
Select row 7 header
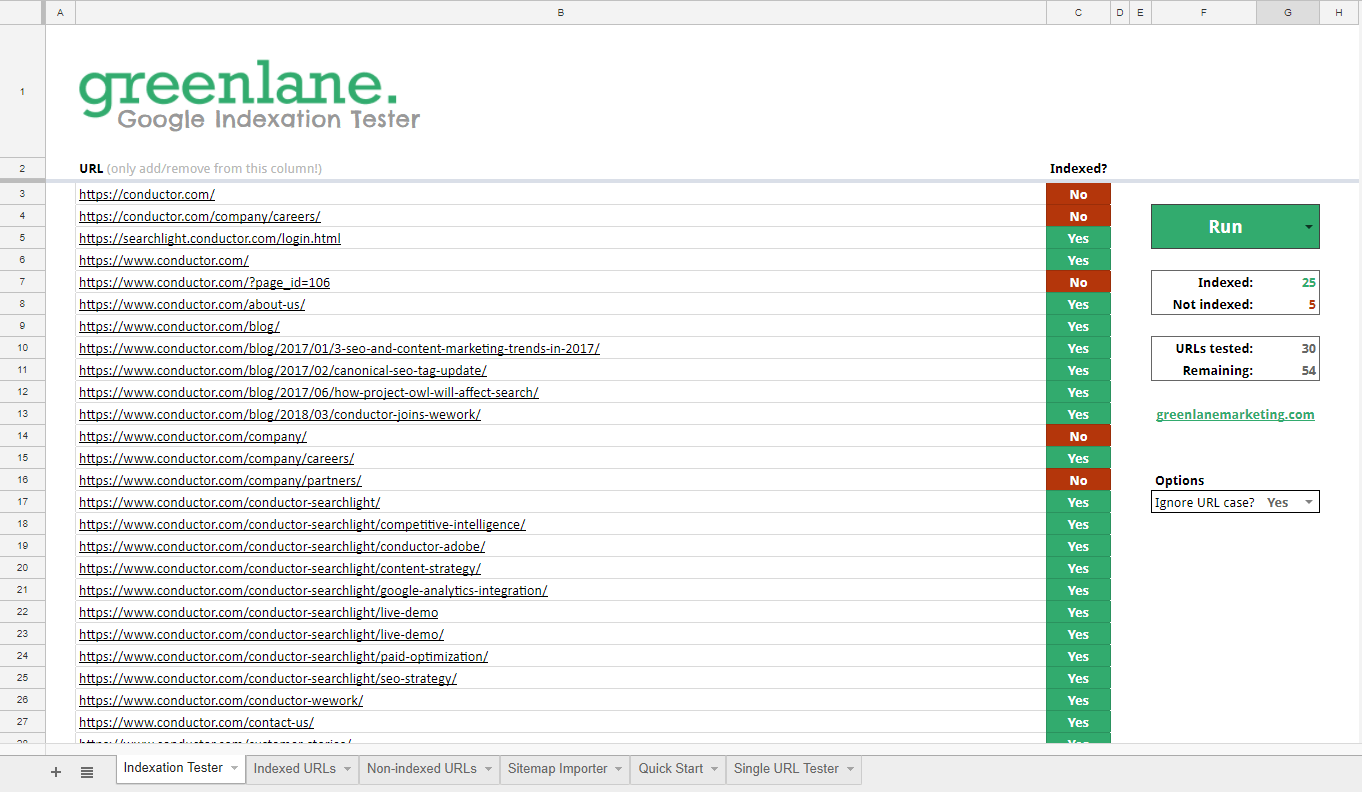tap(23, 282)
